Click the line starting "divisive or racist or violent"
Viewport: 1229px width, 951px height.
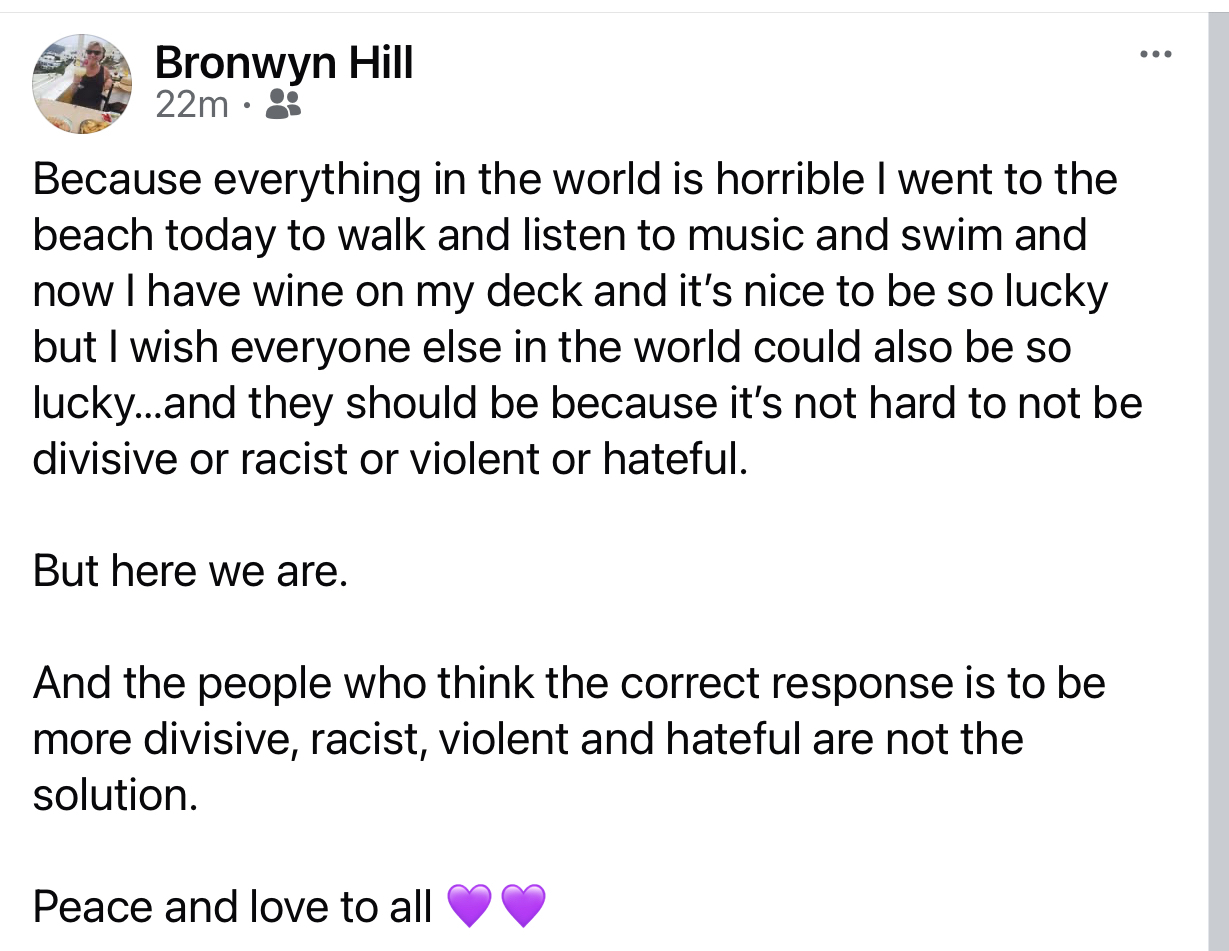point(389,459)
